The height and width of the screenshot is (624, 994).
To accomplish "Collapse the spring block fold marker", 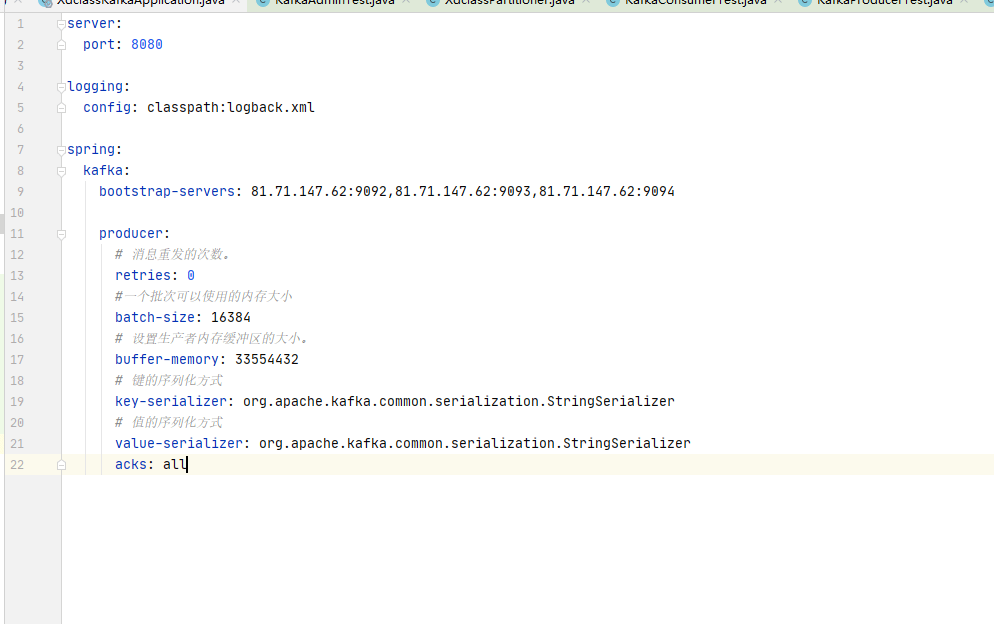I will coord(61,150).
